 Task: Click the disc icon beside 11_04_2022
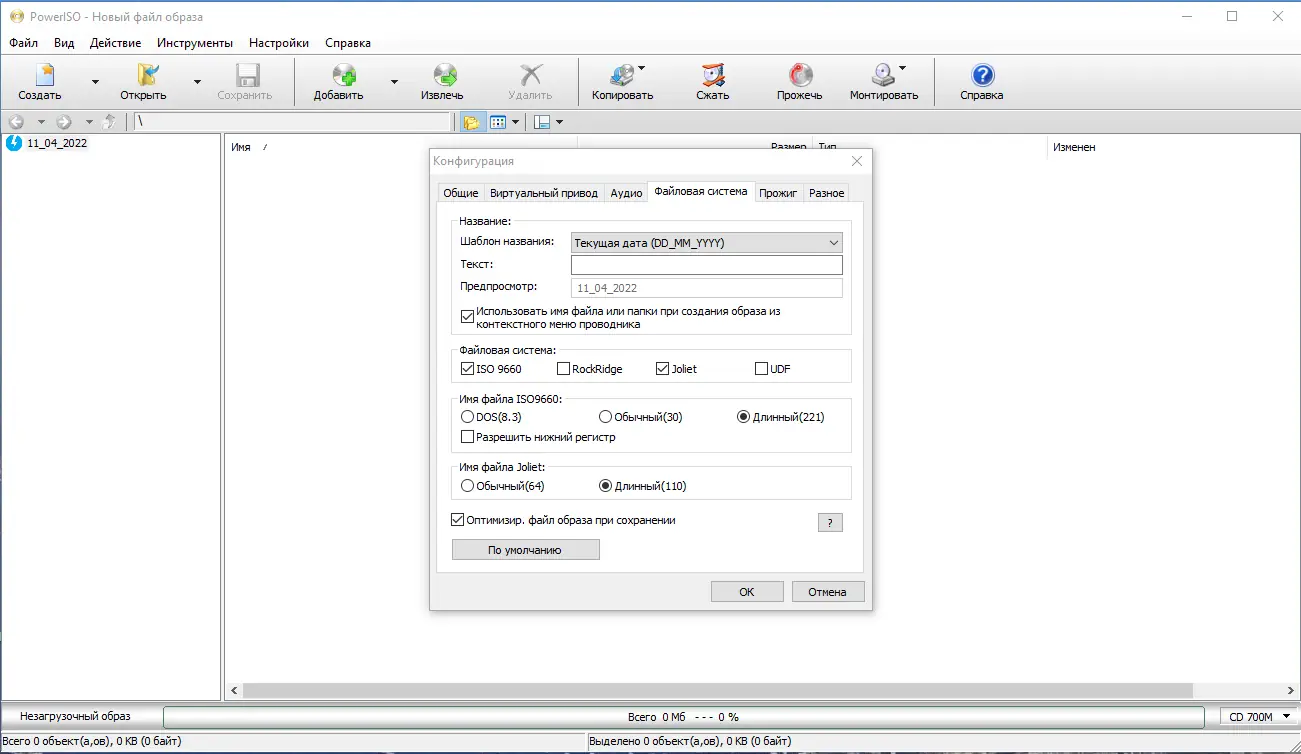coord(14,143)
